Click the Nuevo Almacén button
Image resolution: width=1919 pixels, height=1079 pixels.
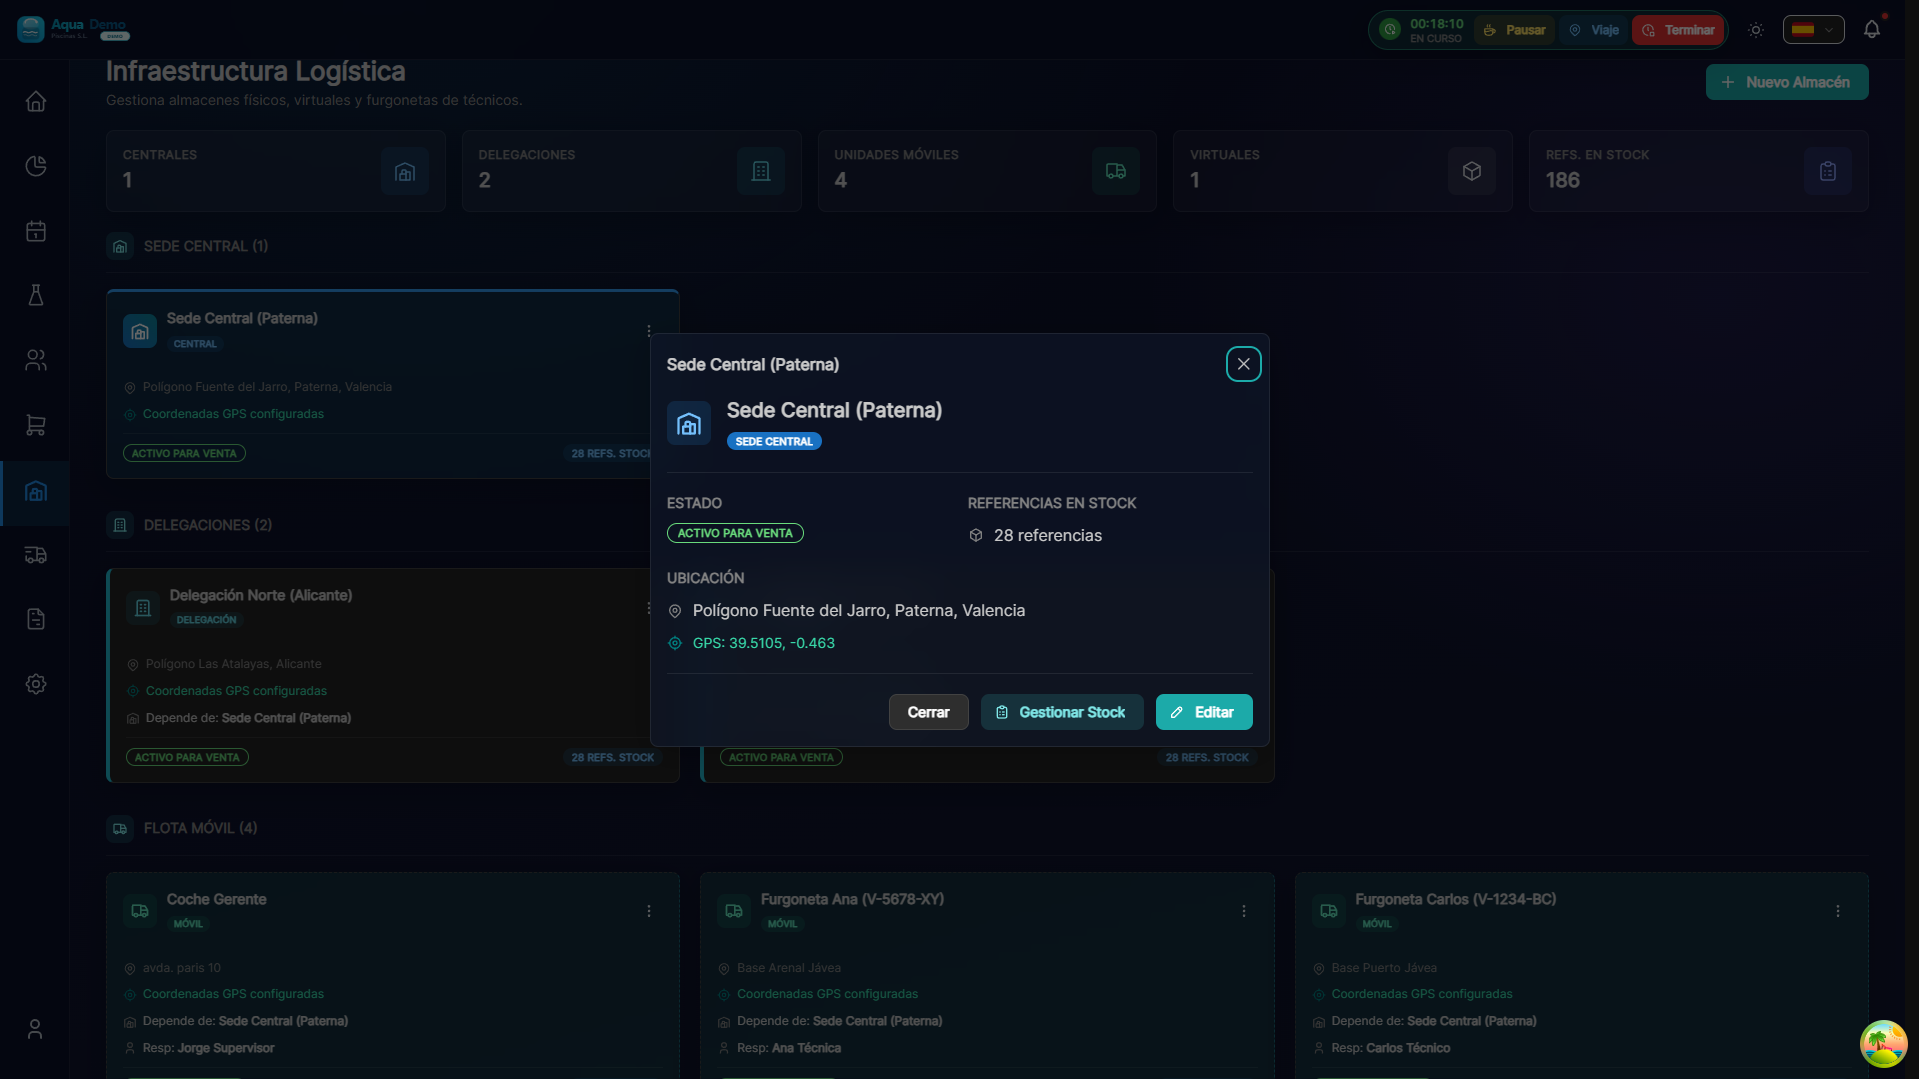pyautogui.click(x=1787, y=82)
